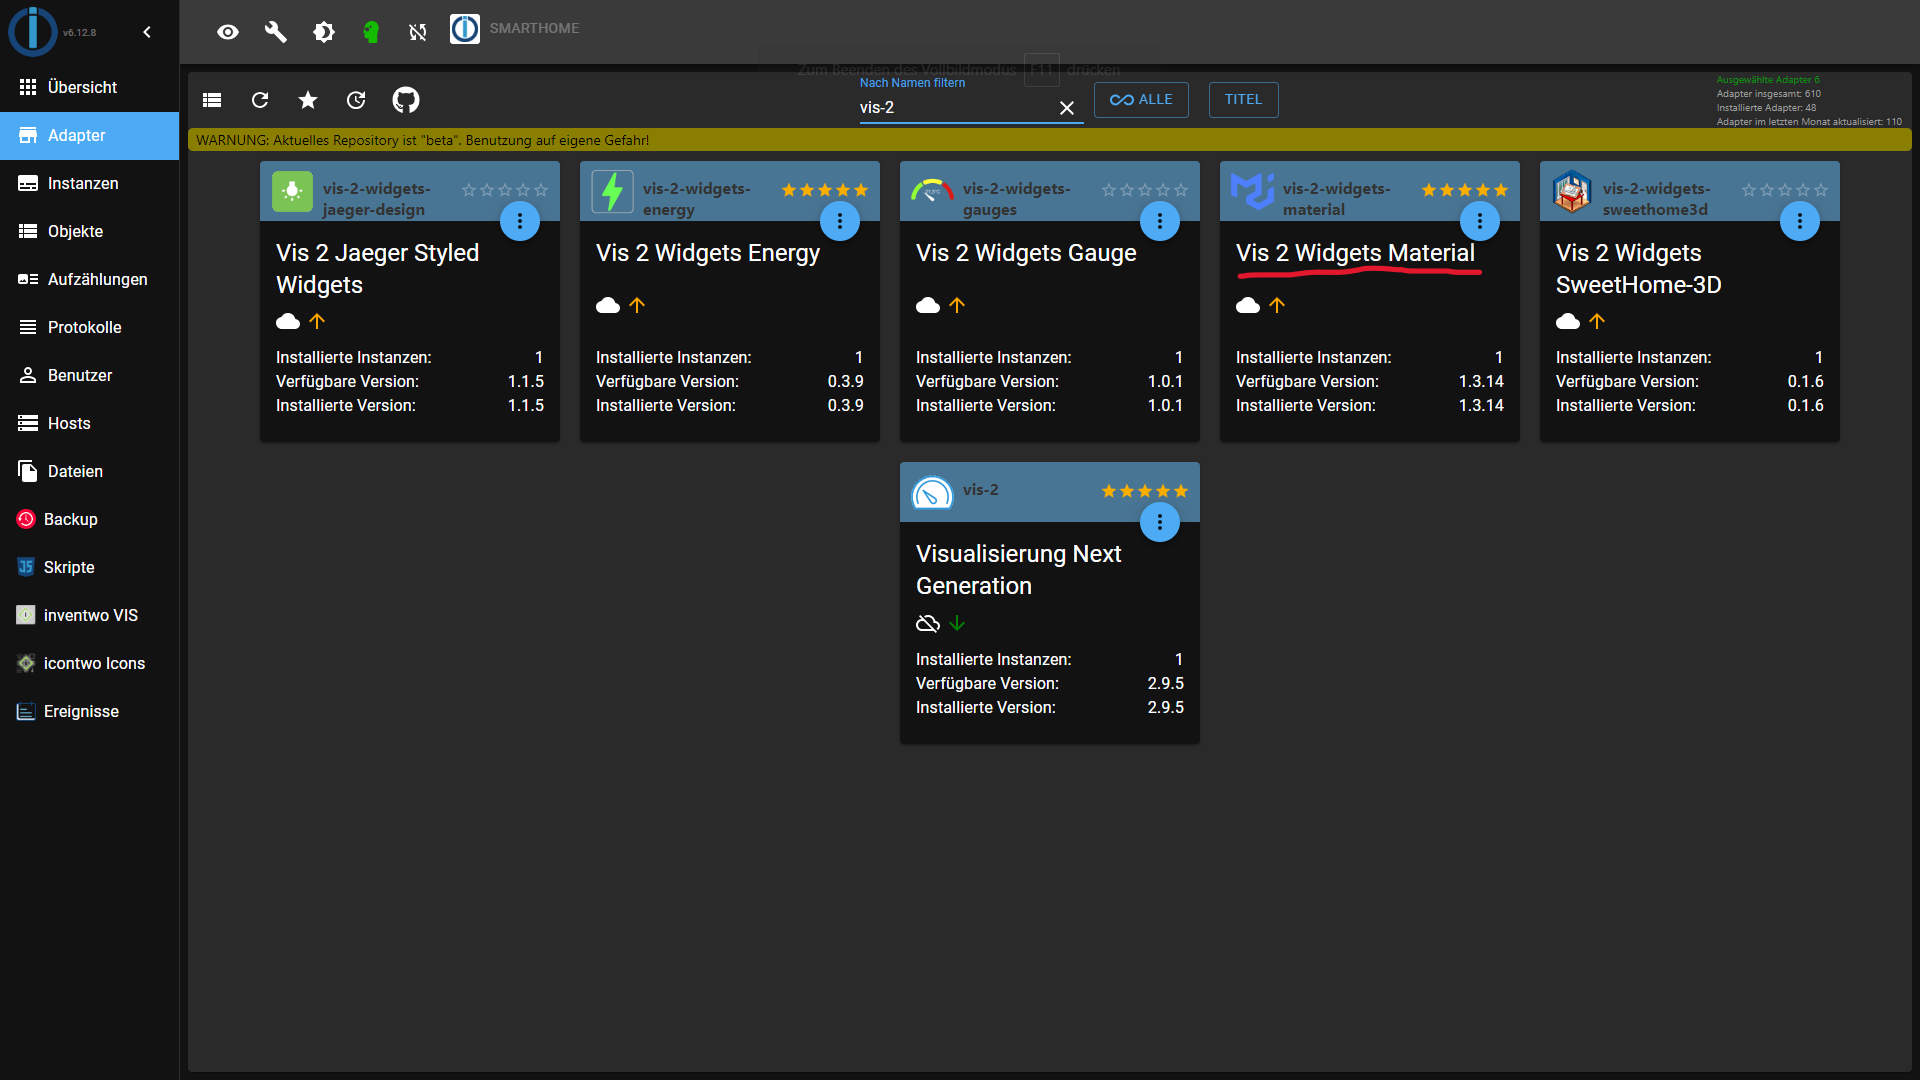The image size is (1920, 1080).
Task: Click the energy lightning bolt adapter logo
Action: 612,191
